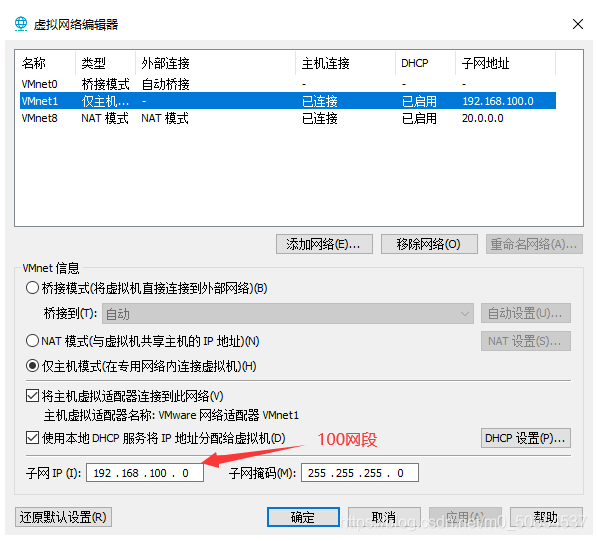Image resolution: width=597 pixels, height=541 pixels.
Task: Close the 虚拟网络编辑器 dialog
Action: tap(578, 24)
